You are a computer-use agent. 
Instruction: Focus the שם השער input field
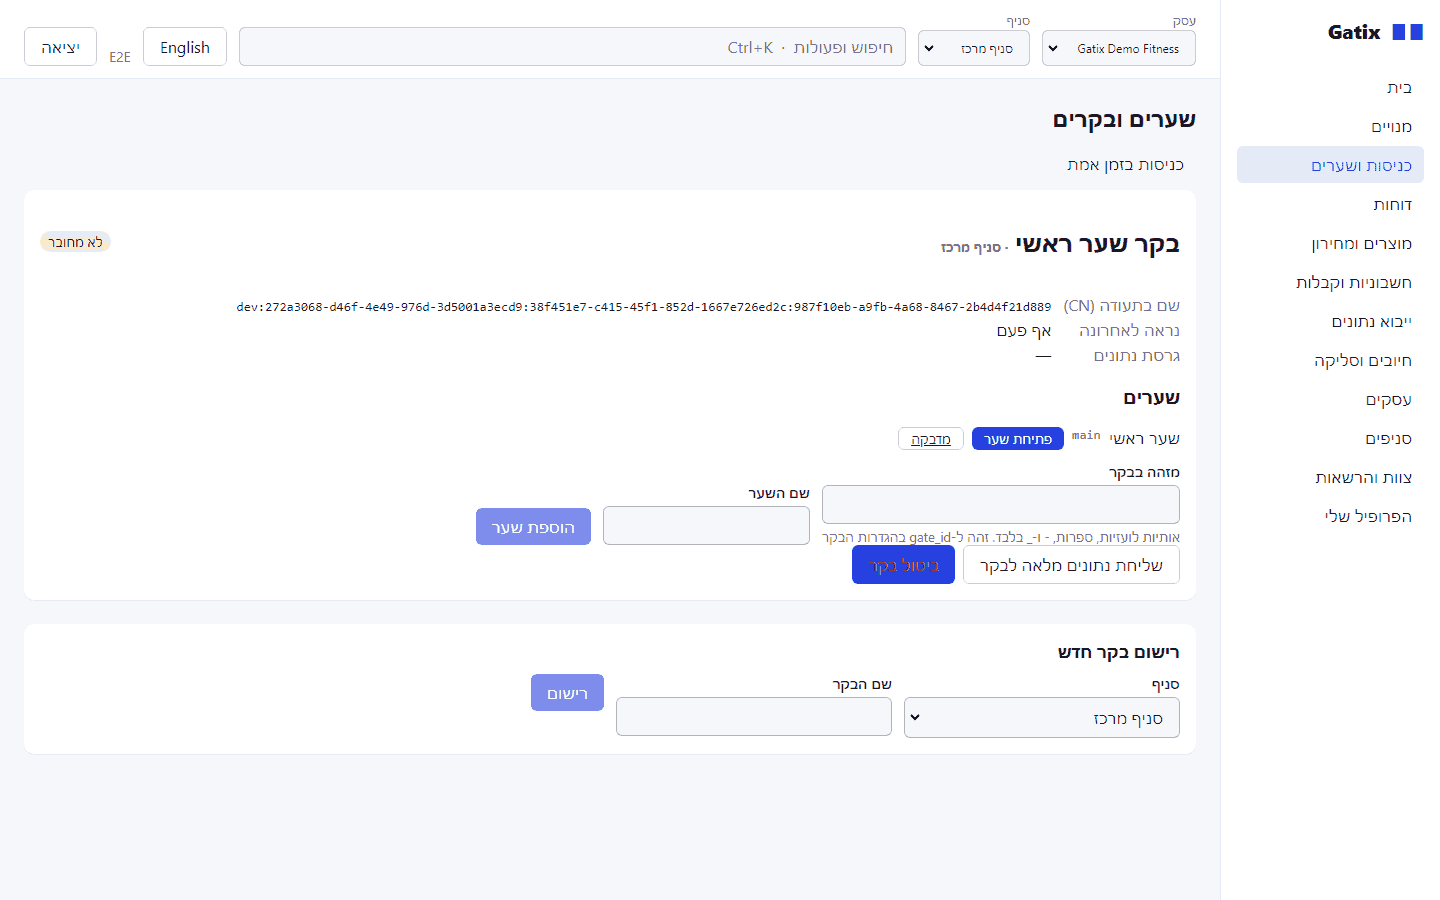[706, 526]
